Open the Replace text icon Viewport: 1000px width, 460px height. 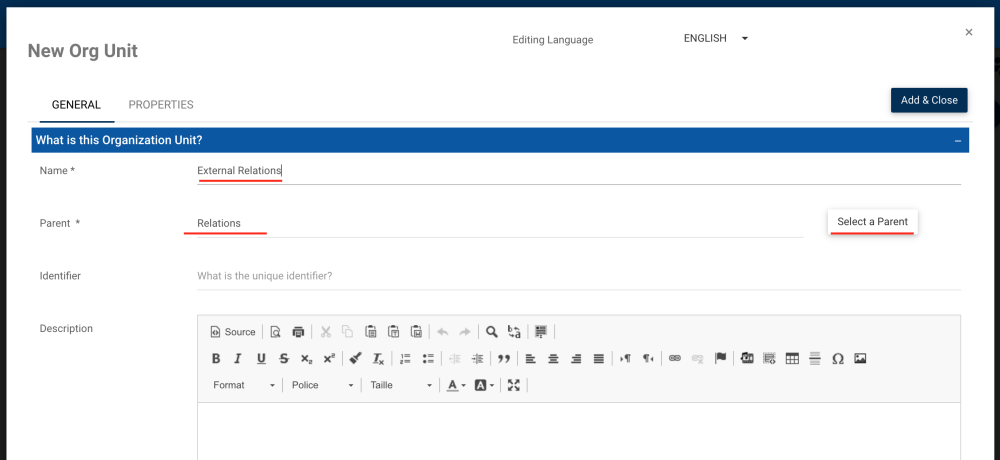[x=514, y=332]
